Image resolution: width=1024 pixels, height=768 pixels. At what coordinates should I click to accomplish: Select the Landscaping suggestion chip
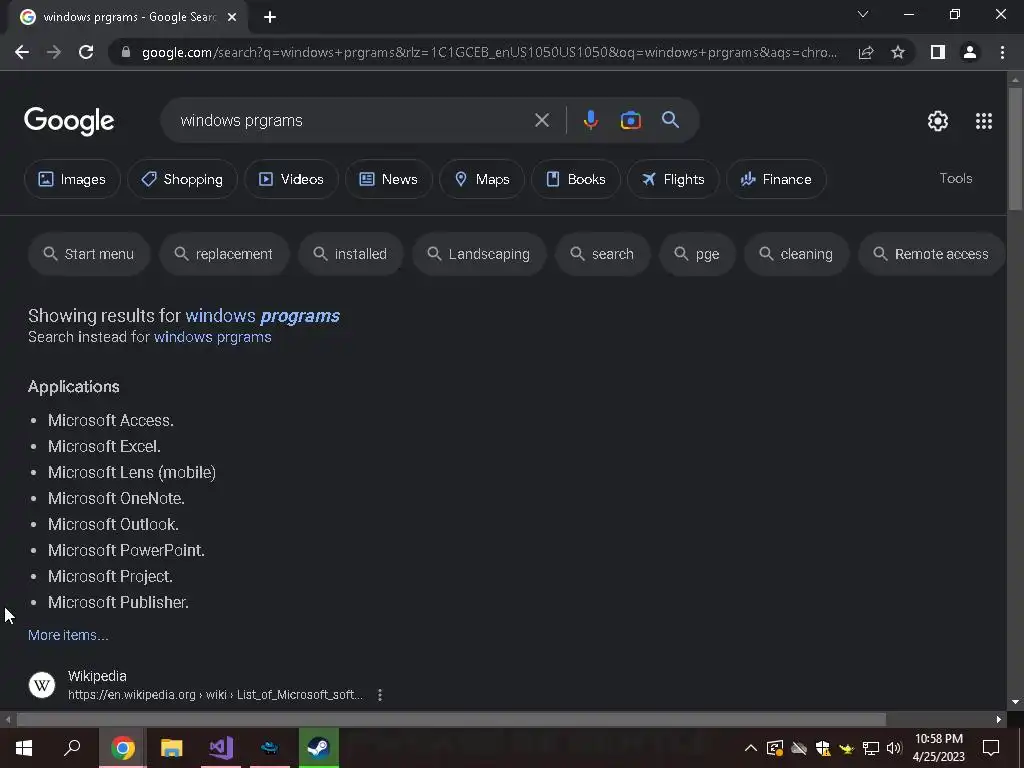point(479,254)
